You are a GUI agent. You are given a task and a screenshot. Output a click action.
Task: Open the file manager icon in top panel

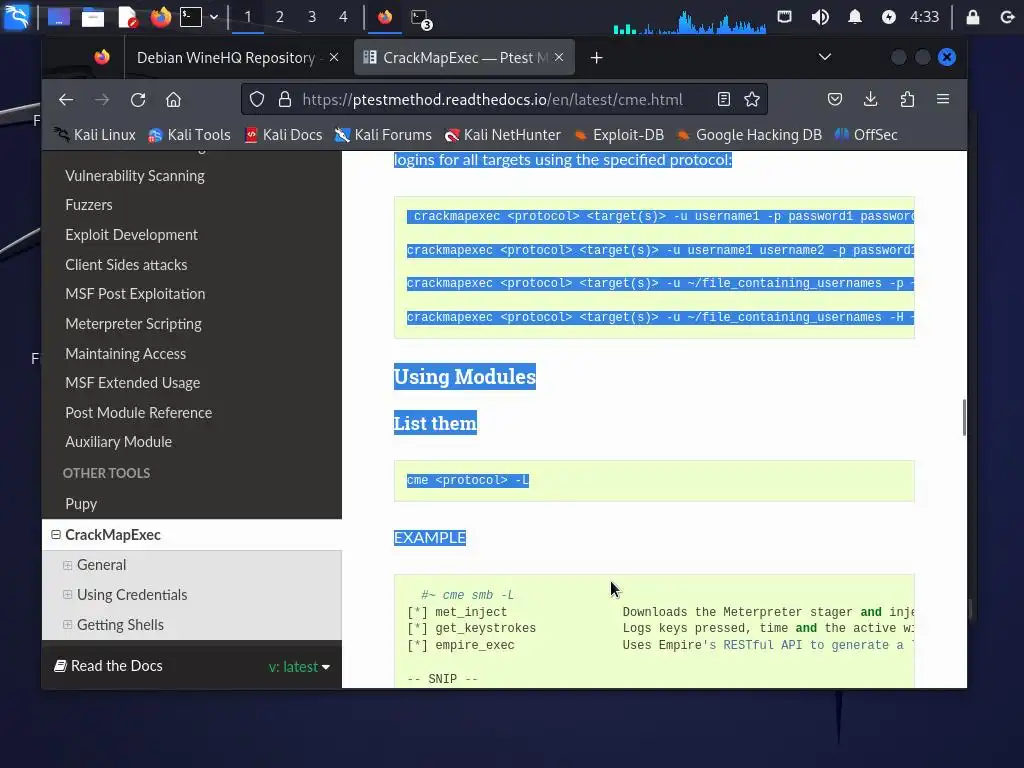pyautogui.click(x=92, y=17)
